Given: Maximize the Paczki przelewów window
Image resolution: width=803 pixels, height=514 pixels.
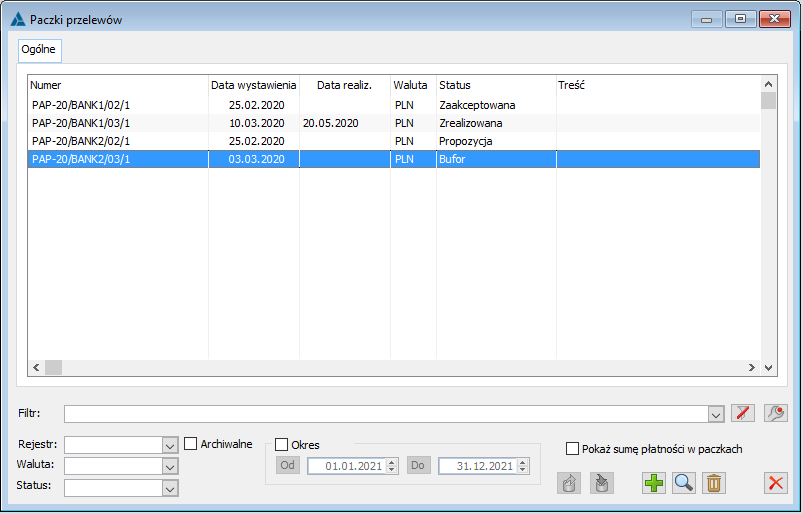Looking at the screenshot, I should coord(741,19).
